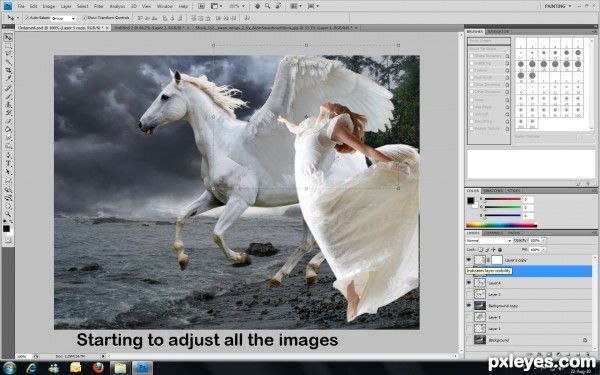Select the Eraser tool

click(x=8, y=121)
